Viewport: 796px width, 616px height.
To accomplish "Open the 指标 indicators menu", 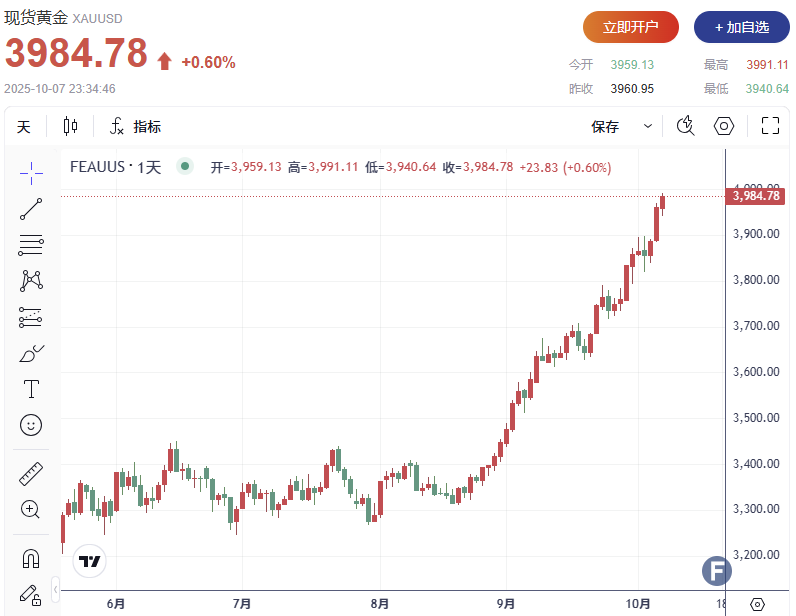I will [x=135, y=126].
